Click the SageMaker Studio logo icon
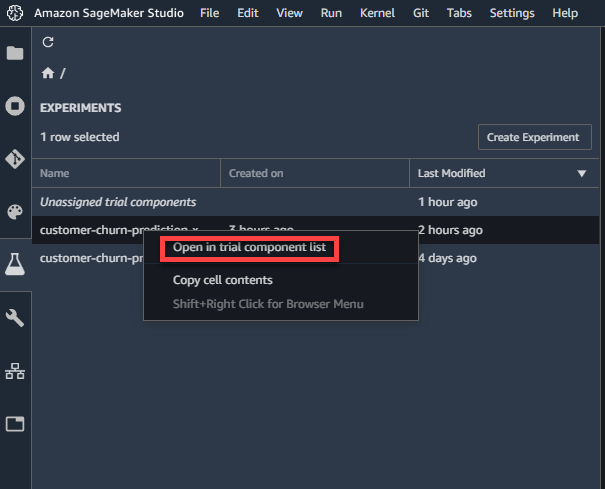 click(15, 13)
